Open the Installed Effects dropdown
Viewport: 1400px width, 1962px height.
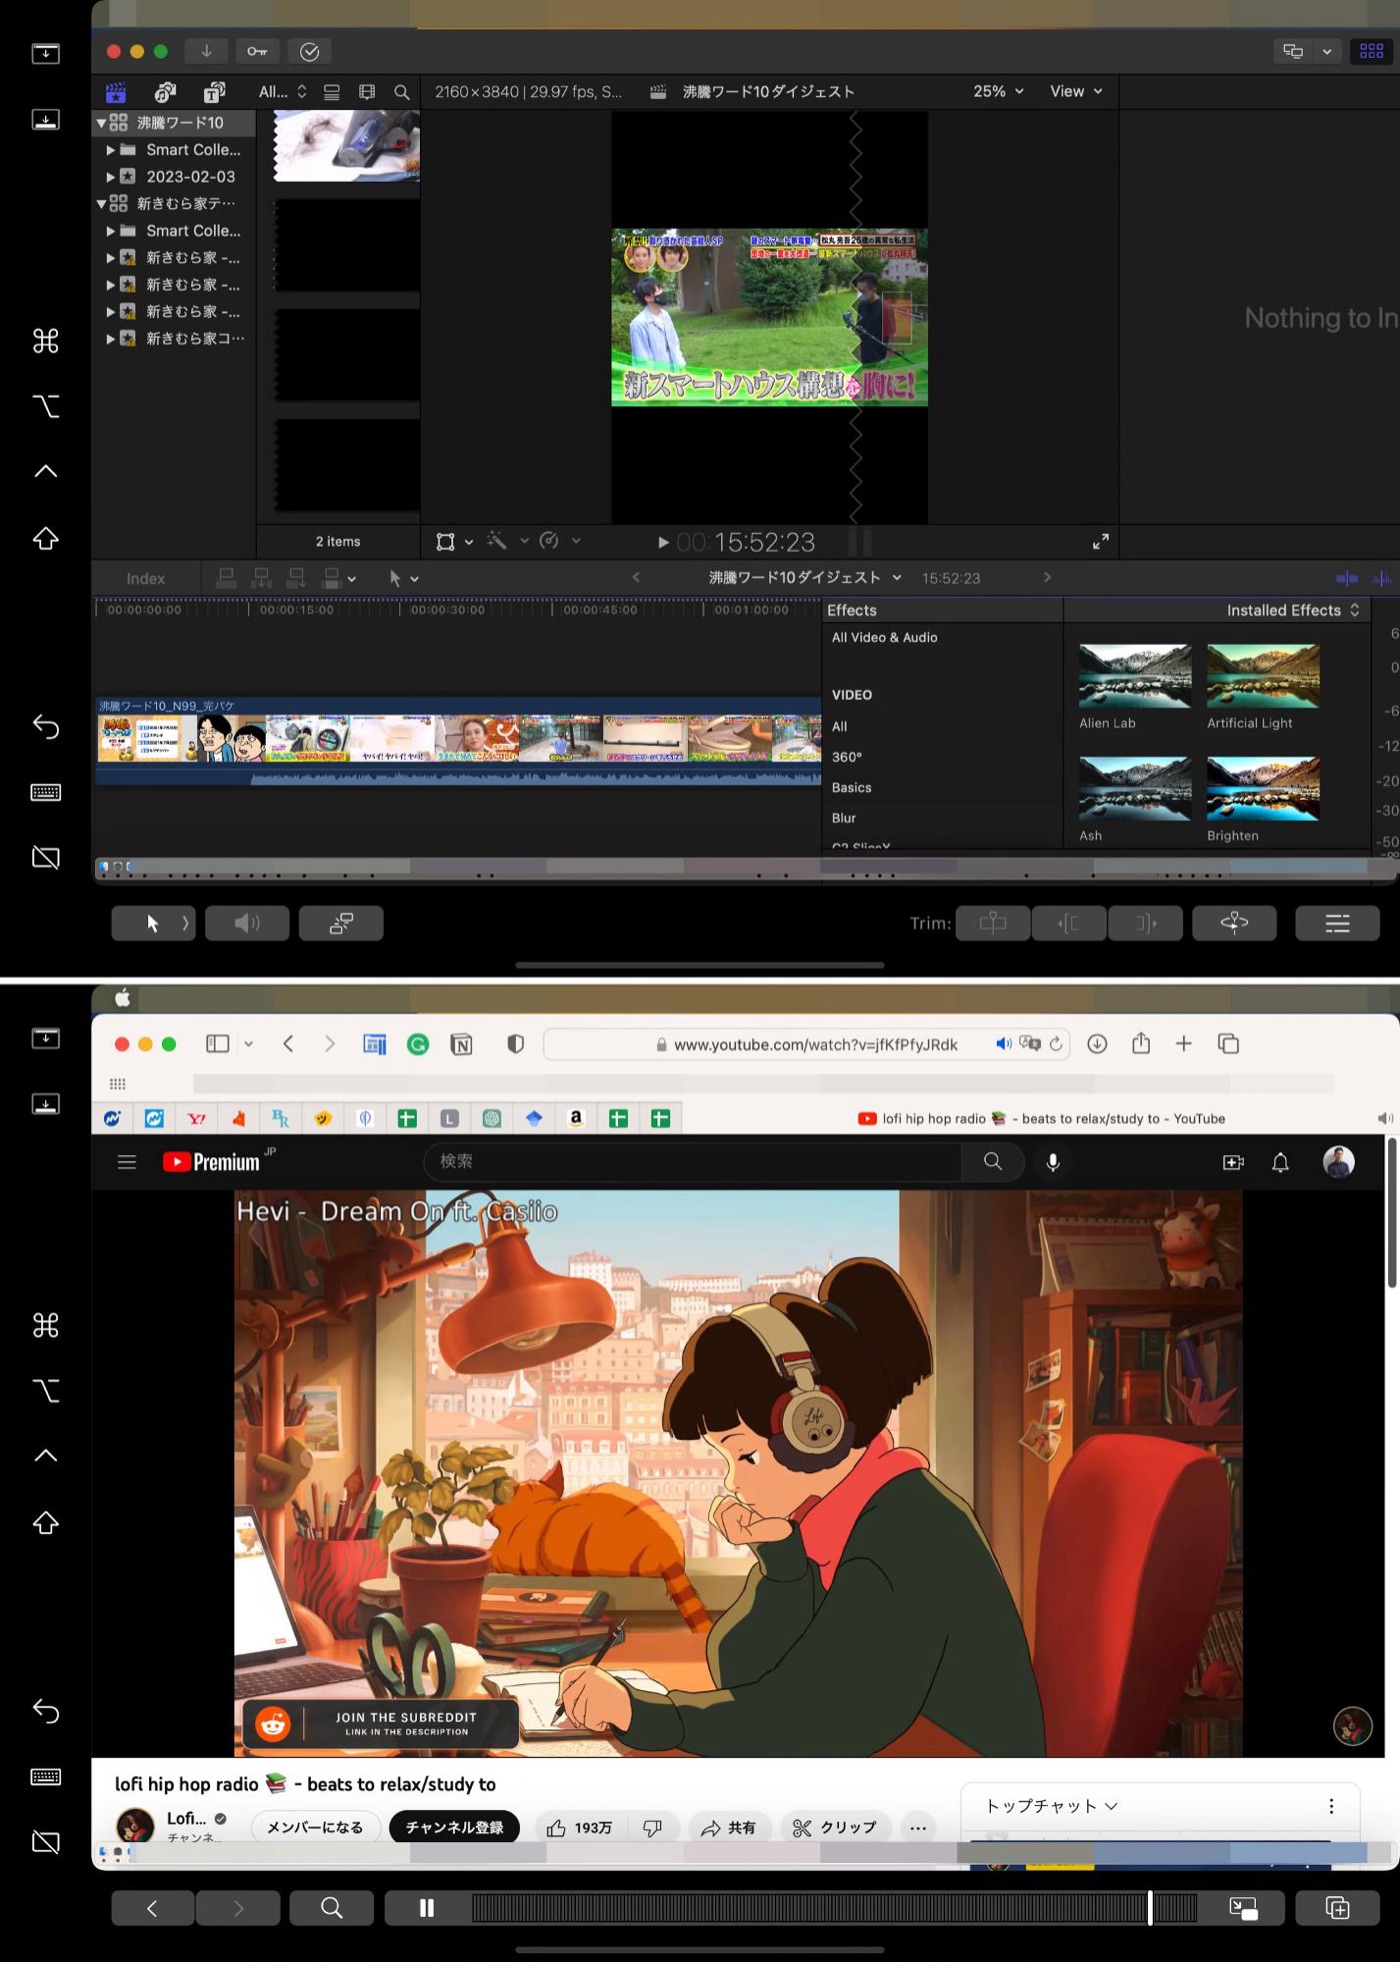[x=1293, y=610]
